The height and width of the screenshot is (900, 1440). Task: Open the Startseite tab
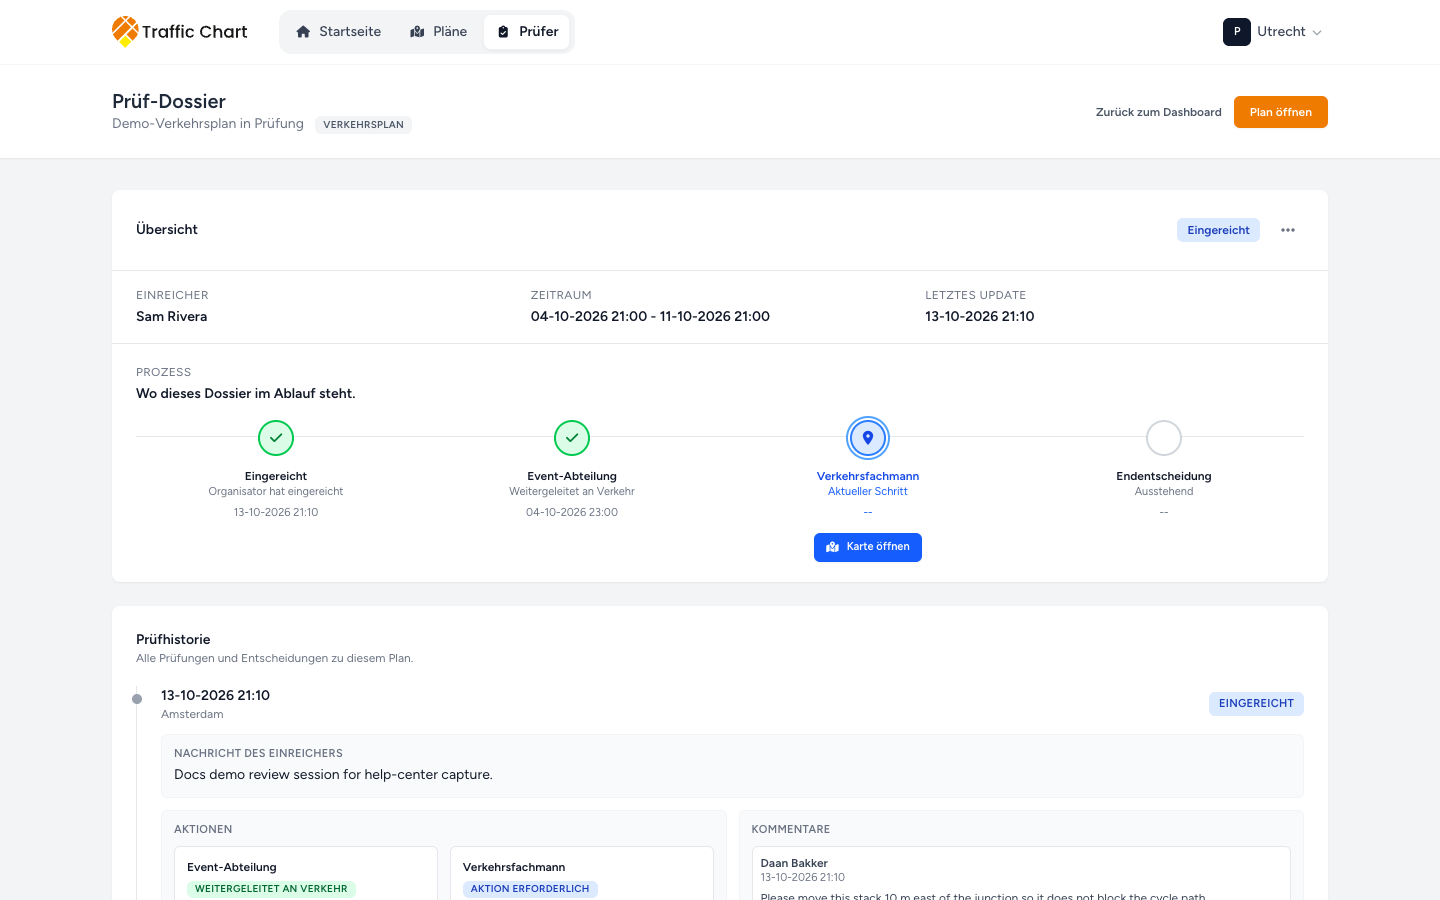(x=339, y=32)
